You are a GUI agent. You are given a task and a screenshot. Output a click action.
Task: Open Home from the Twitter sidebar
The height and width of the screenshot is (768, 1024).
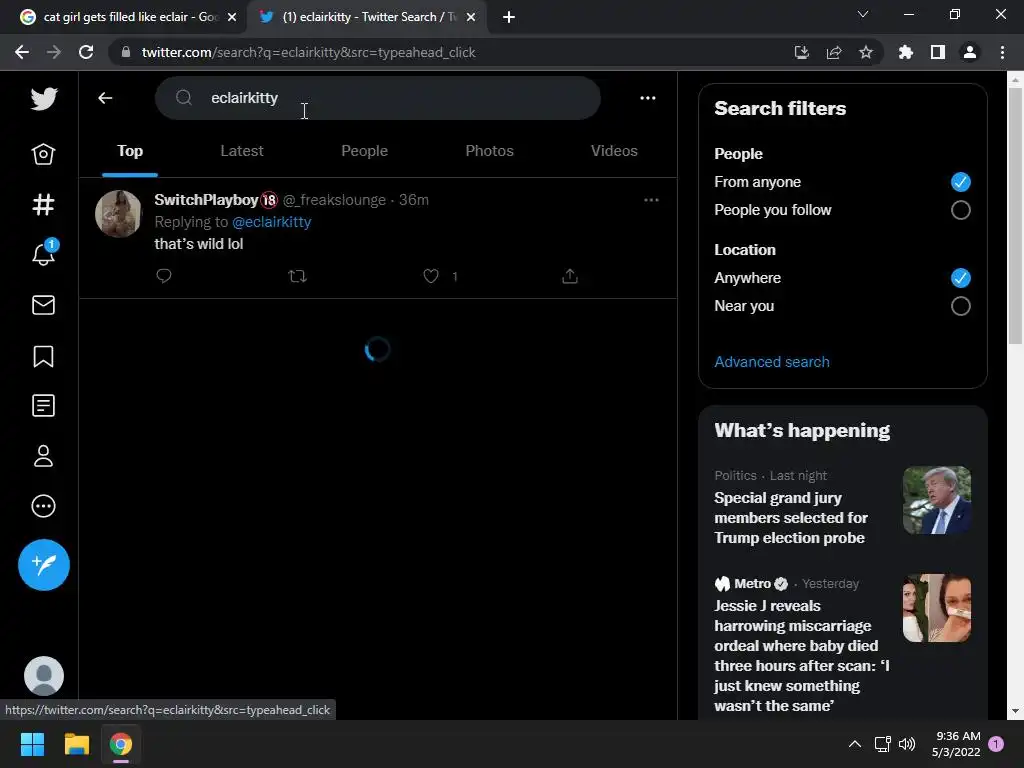(x=43, y=154)
